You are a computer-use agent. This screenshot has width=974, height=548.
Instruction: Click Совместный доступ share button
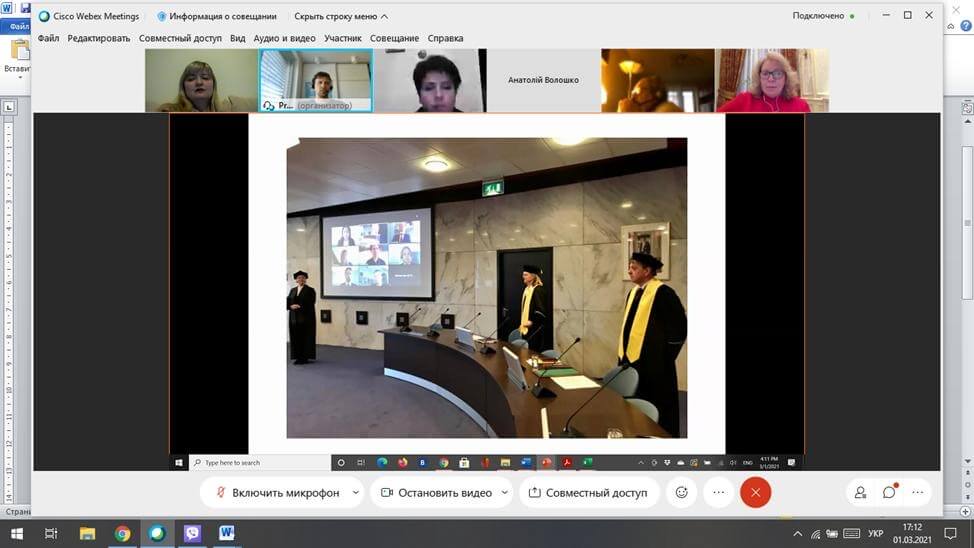click(589, 492)
